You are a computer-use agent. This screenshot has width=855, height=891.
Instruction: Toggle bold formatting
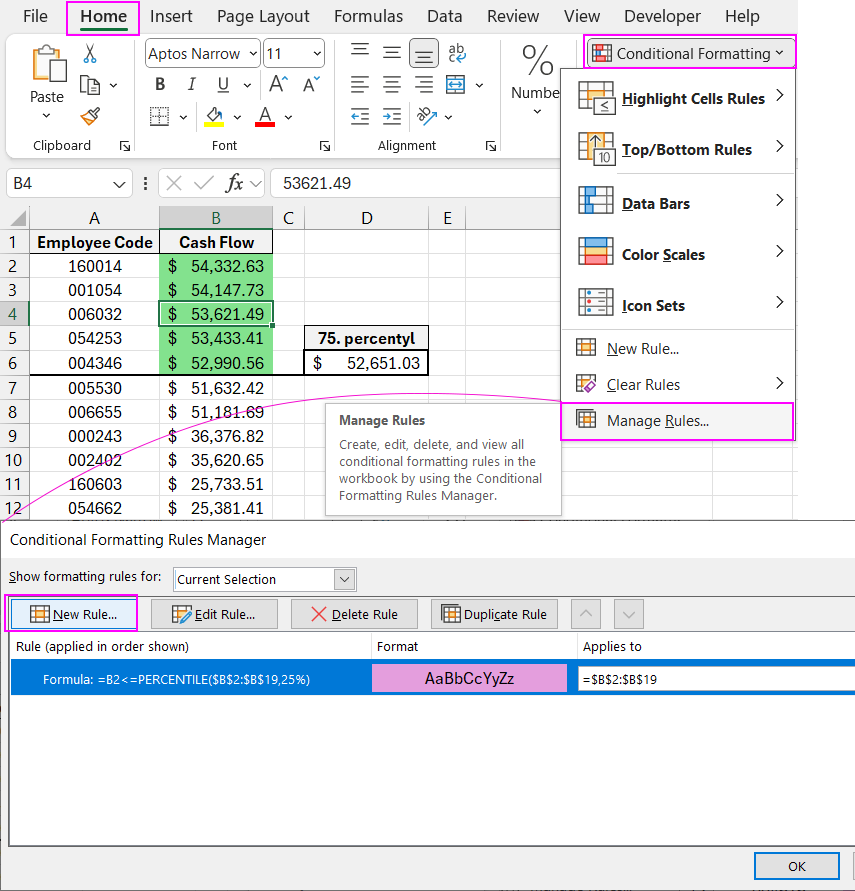pyautogui.click(x=160, y=85)
